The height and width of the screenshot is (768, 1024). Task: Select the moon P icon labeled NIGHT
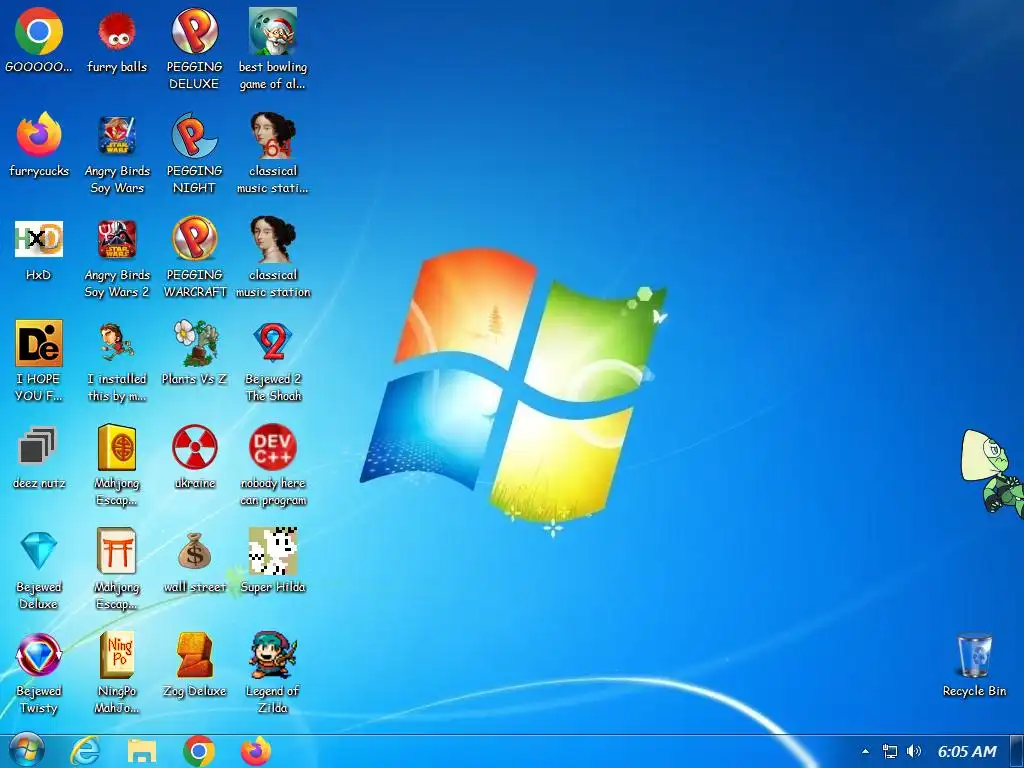195,135
